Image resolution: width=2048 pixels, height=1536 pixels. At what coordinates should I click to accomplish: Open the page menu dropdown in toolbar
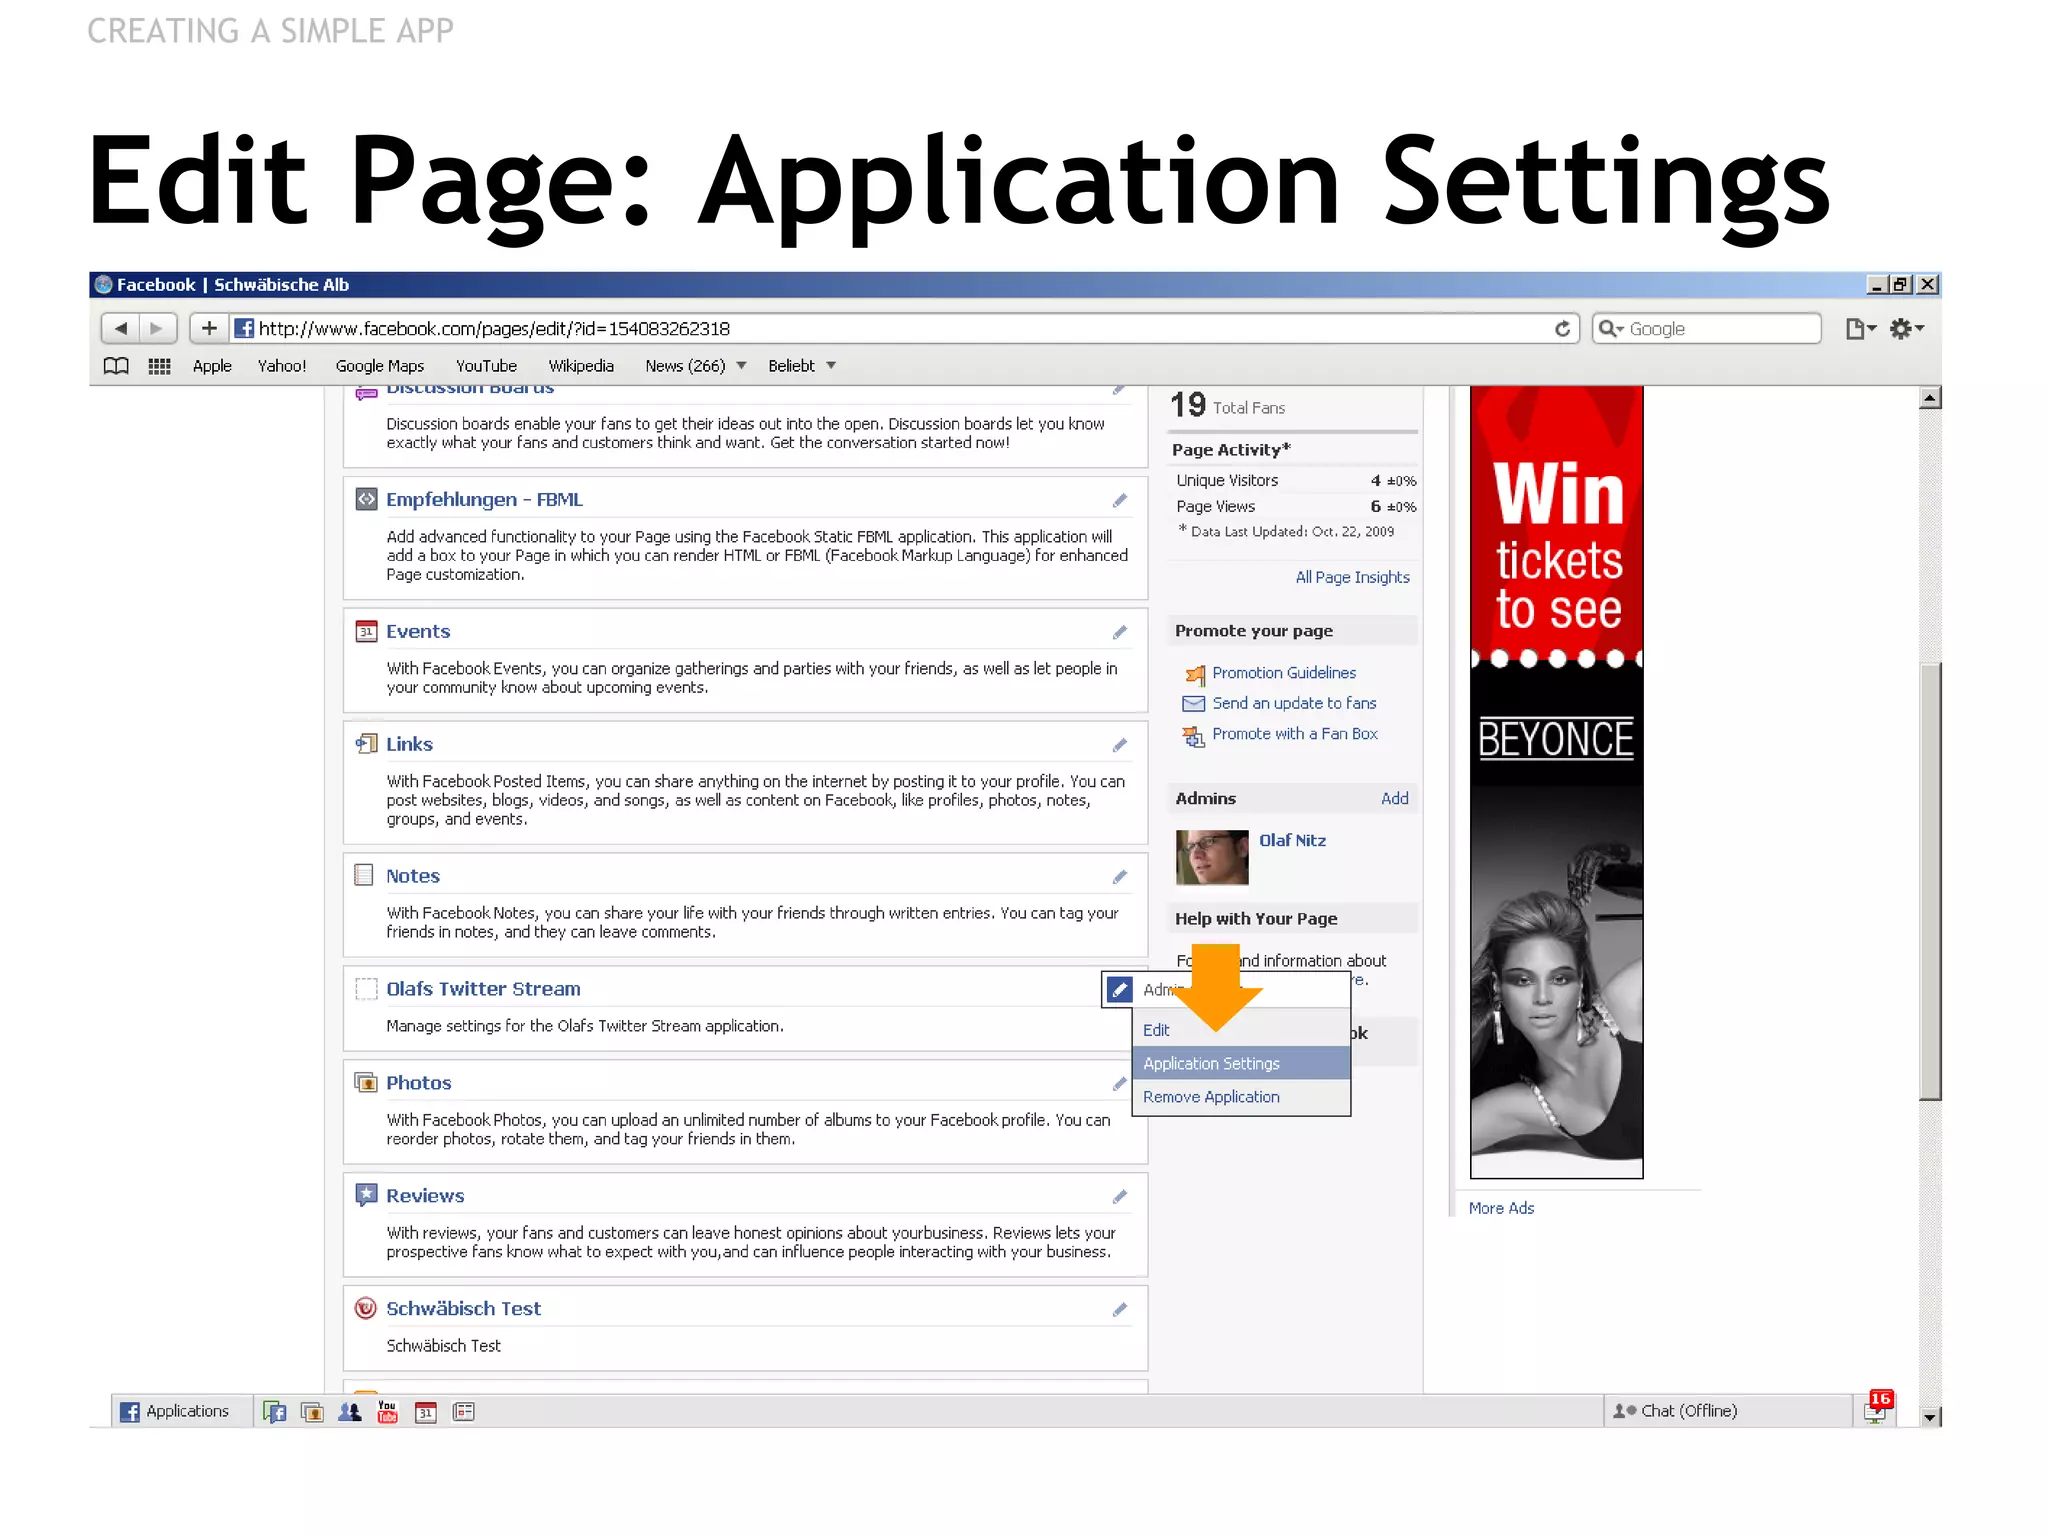coord(1860,328)
